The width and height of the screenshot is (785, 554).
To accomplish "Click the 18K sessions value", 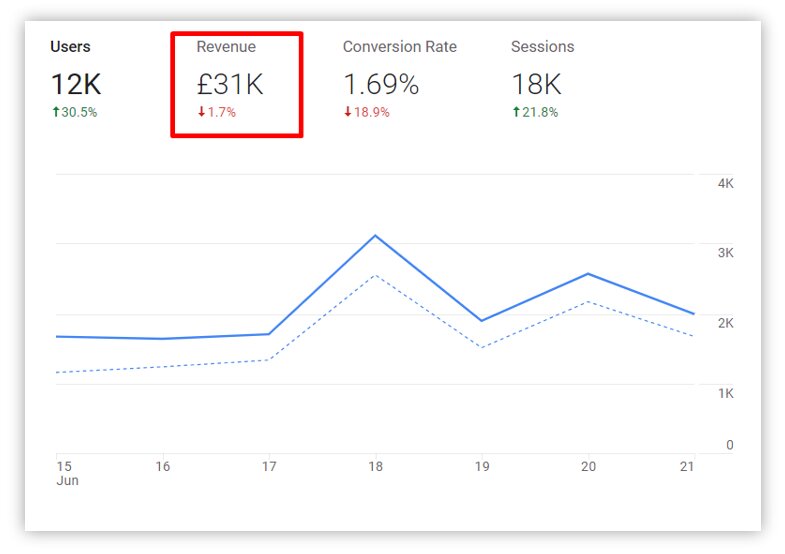I will coord(537,84).
